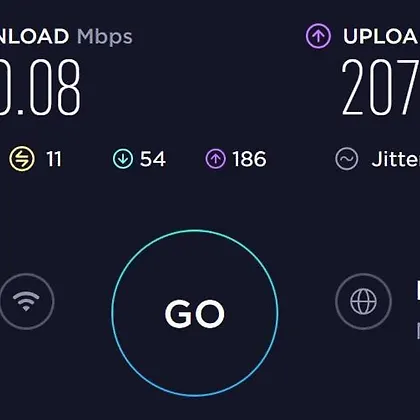This screenshot has width=420, height=420.
Task: Click the DOWNLOAD heading text
Action: click(x=34, y=36)
